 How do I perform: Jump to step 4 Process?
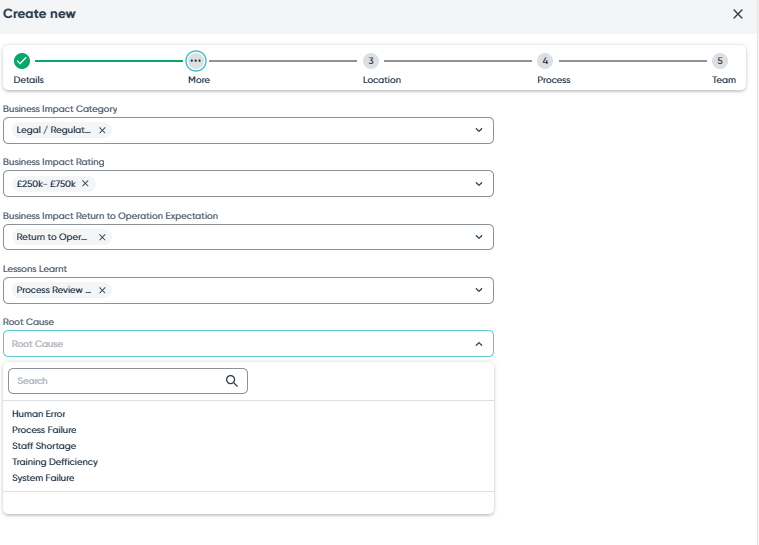(545, 61)
